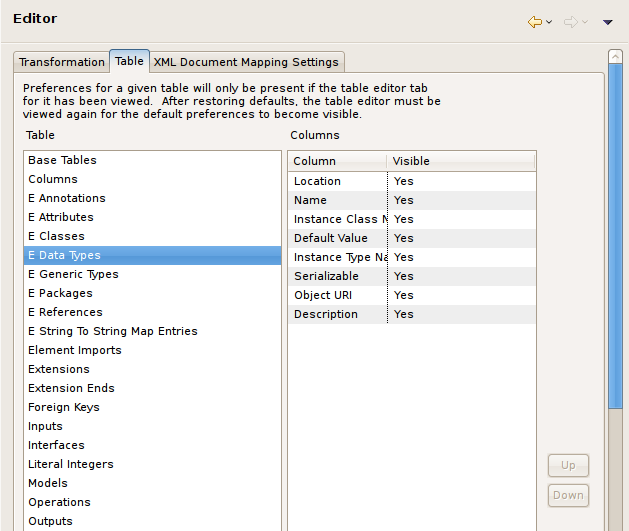The height and width of the screenshot is (531, 629).
Task: Open the forward history dropdown arrow
Action: (x=586, y=22)
